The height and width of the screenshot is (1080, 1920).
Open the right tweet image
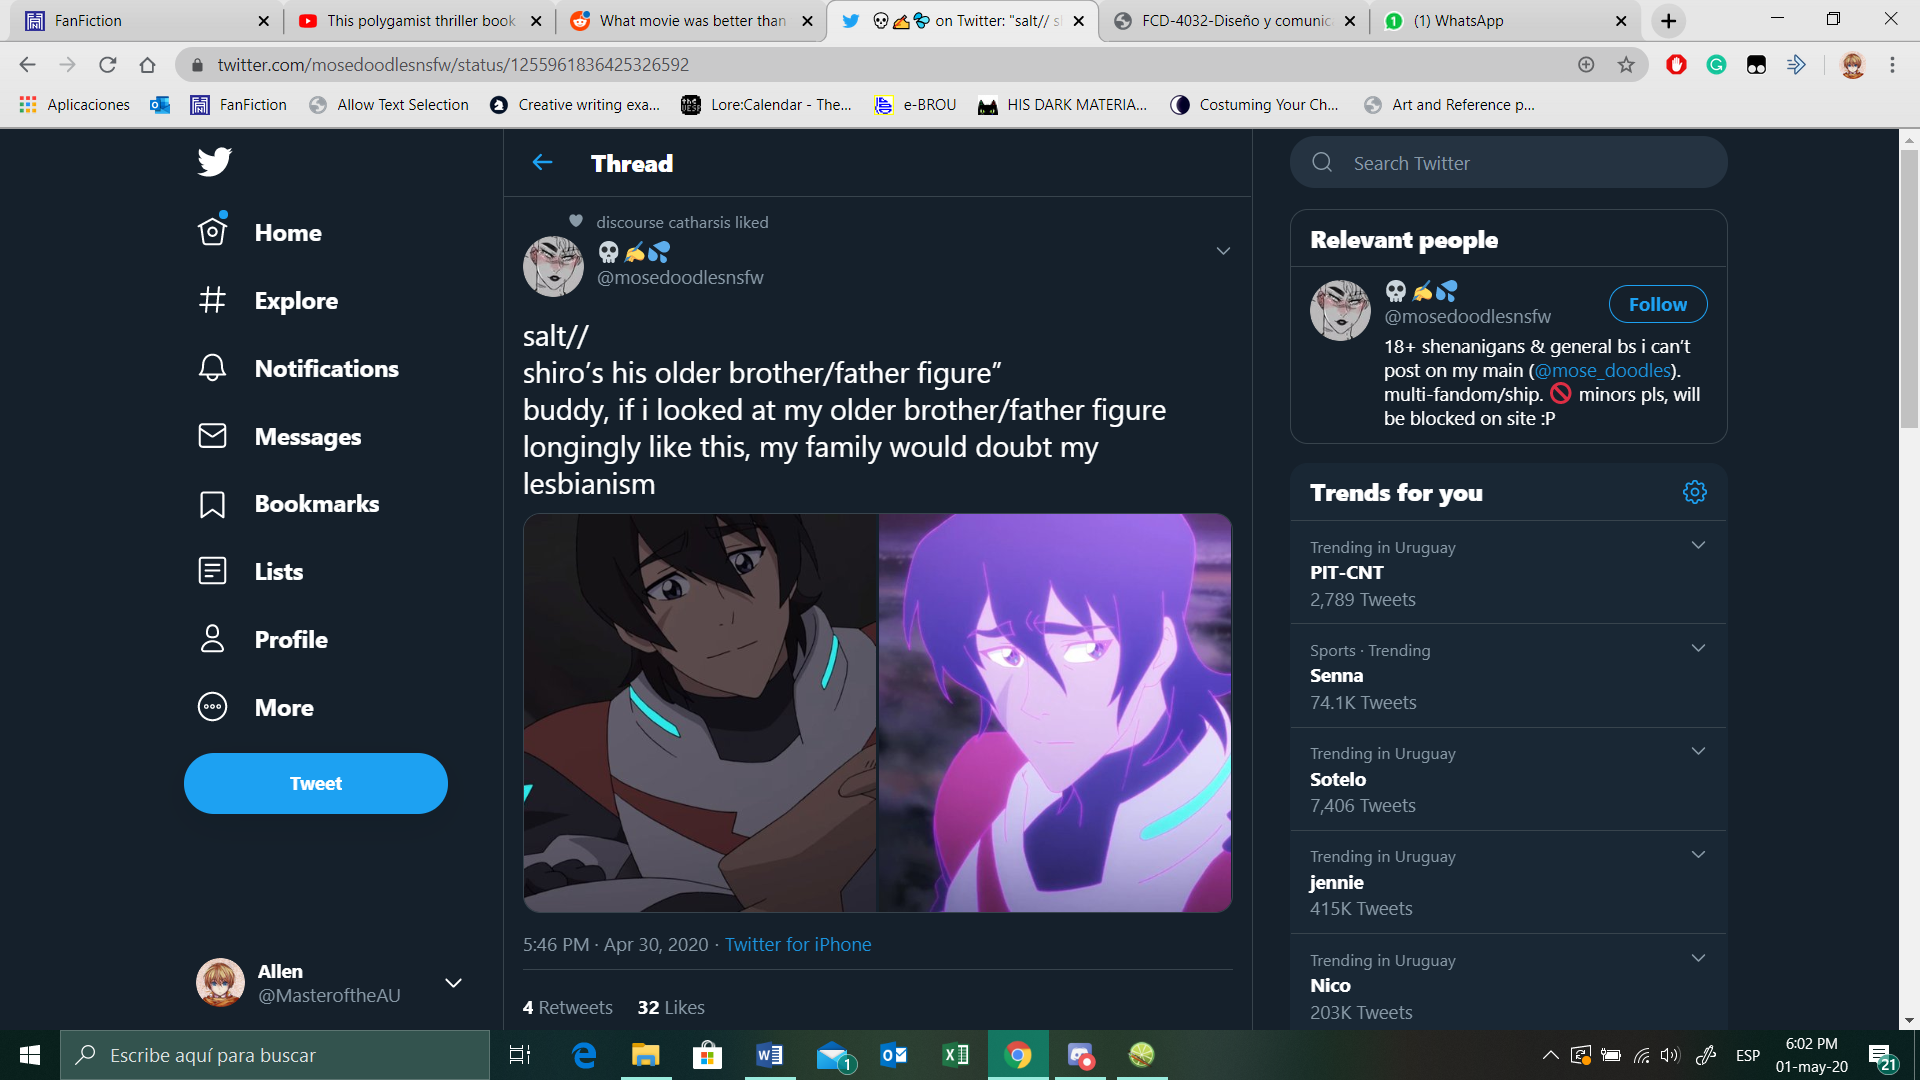(x=1054, y=713)
